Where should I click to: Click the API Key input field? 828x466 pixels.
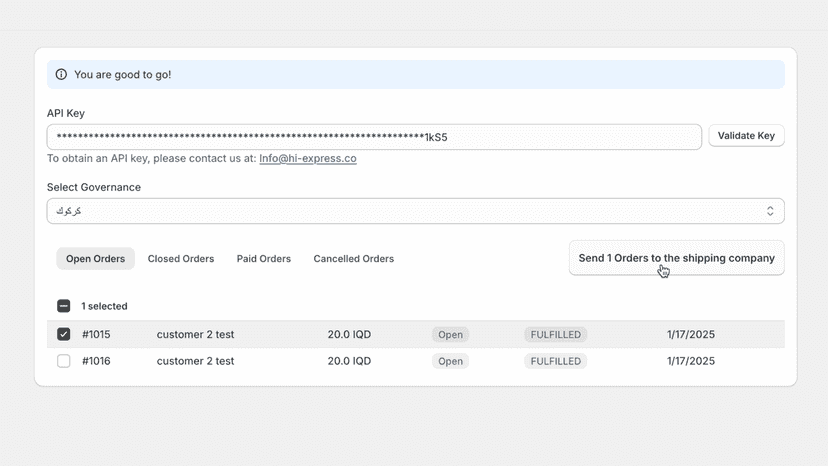click(x=374, y=137)
